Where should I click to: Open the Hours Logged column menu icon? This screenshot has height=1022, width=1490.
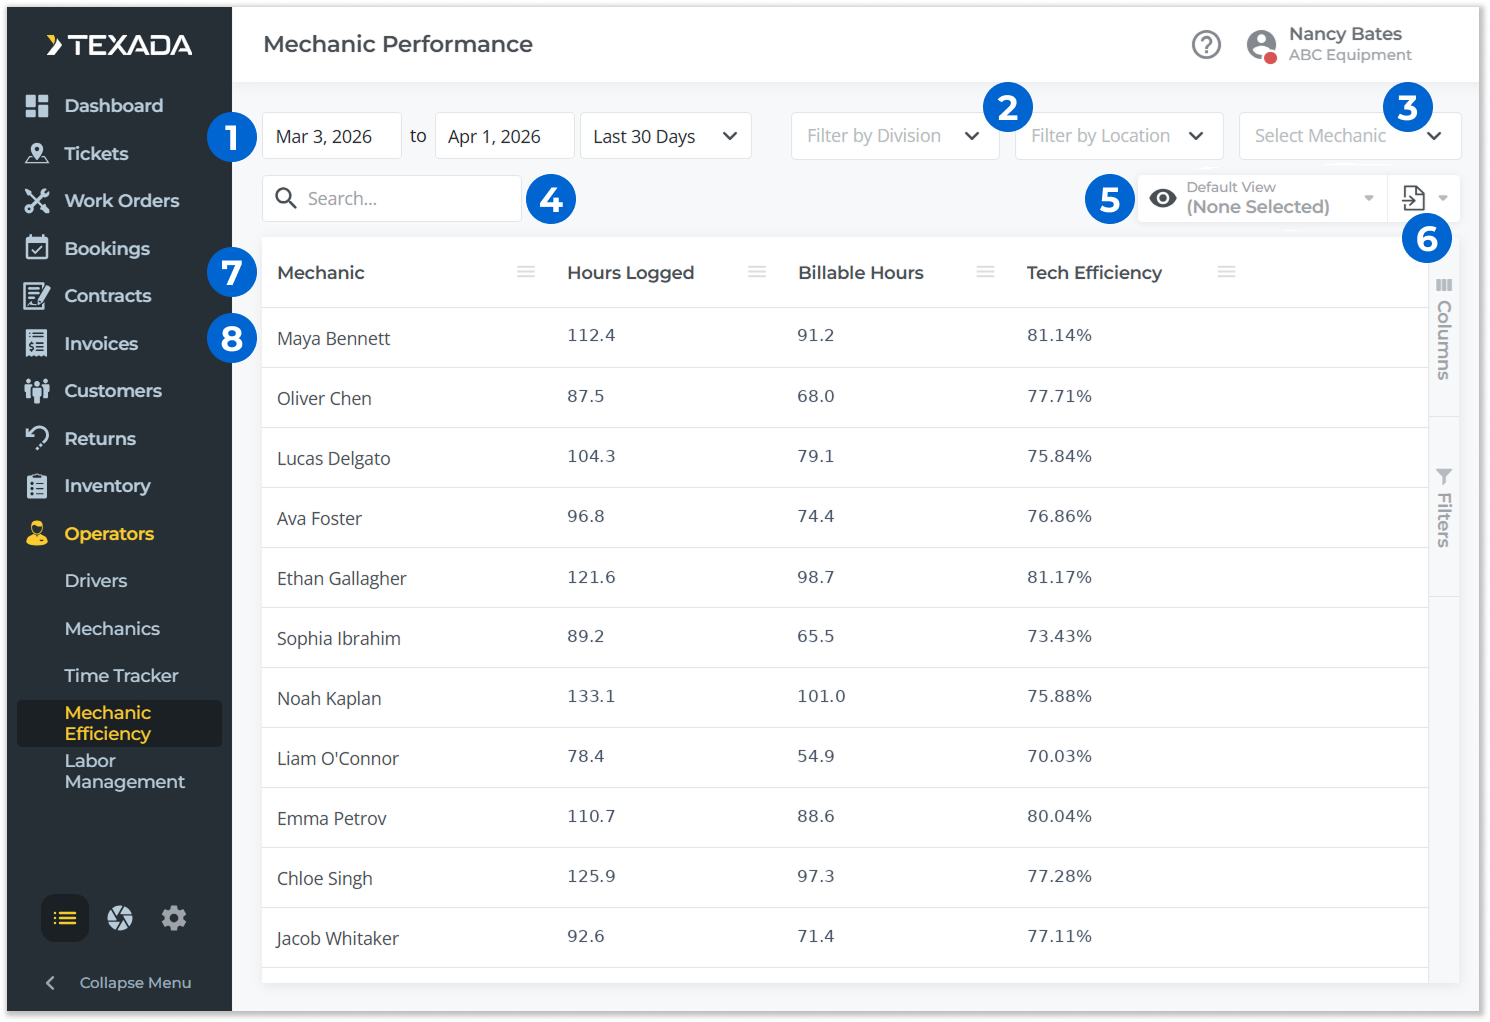757,272
